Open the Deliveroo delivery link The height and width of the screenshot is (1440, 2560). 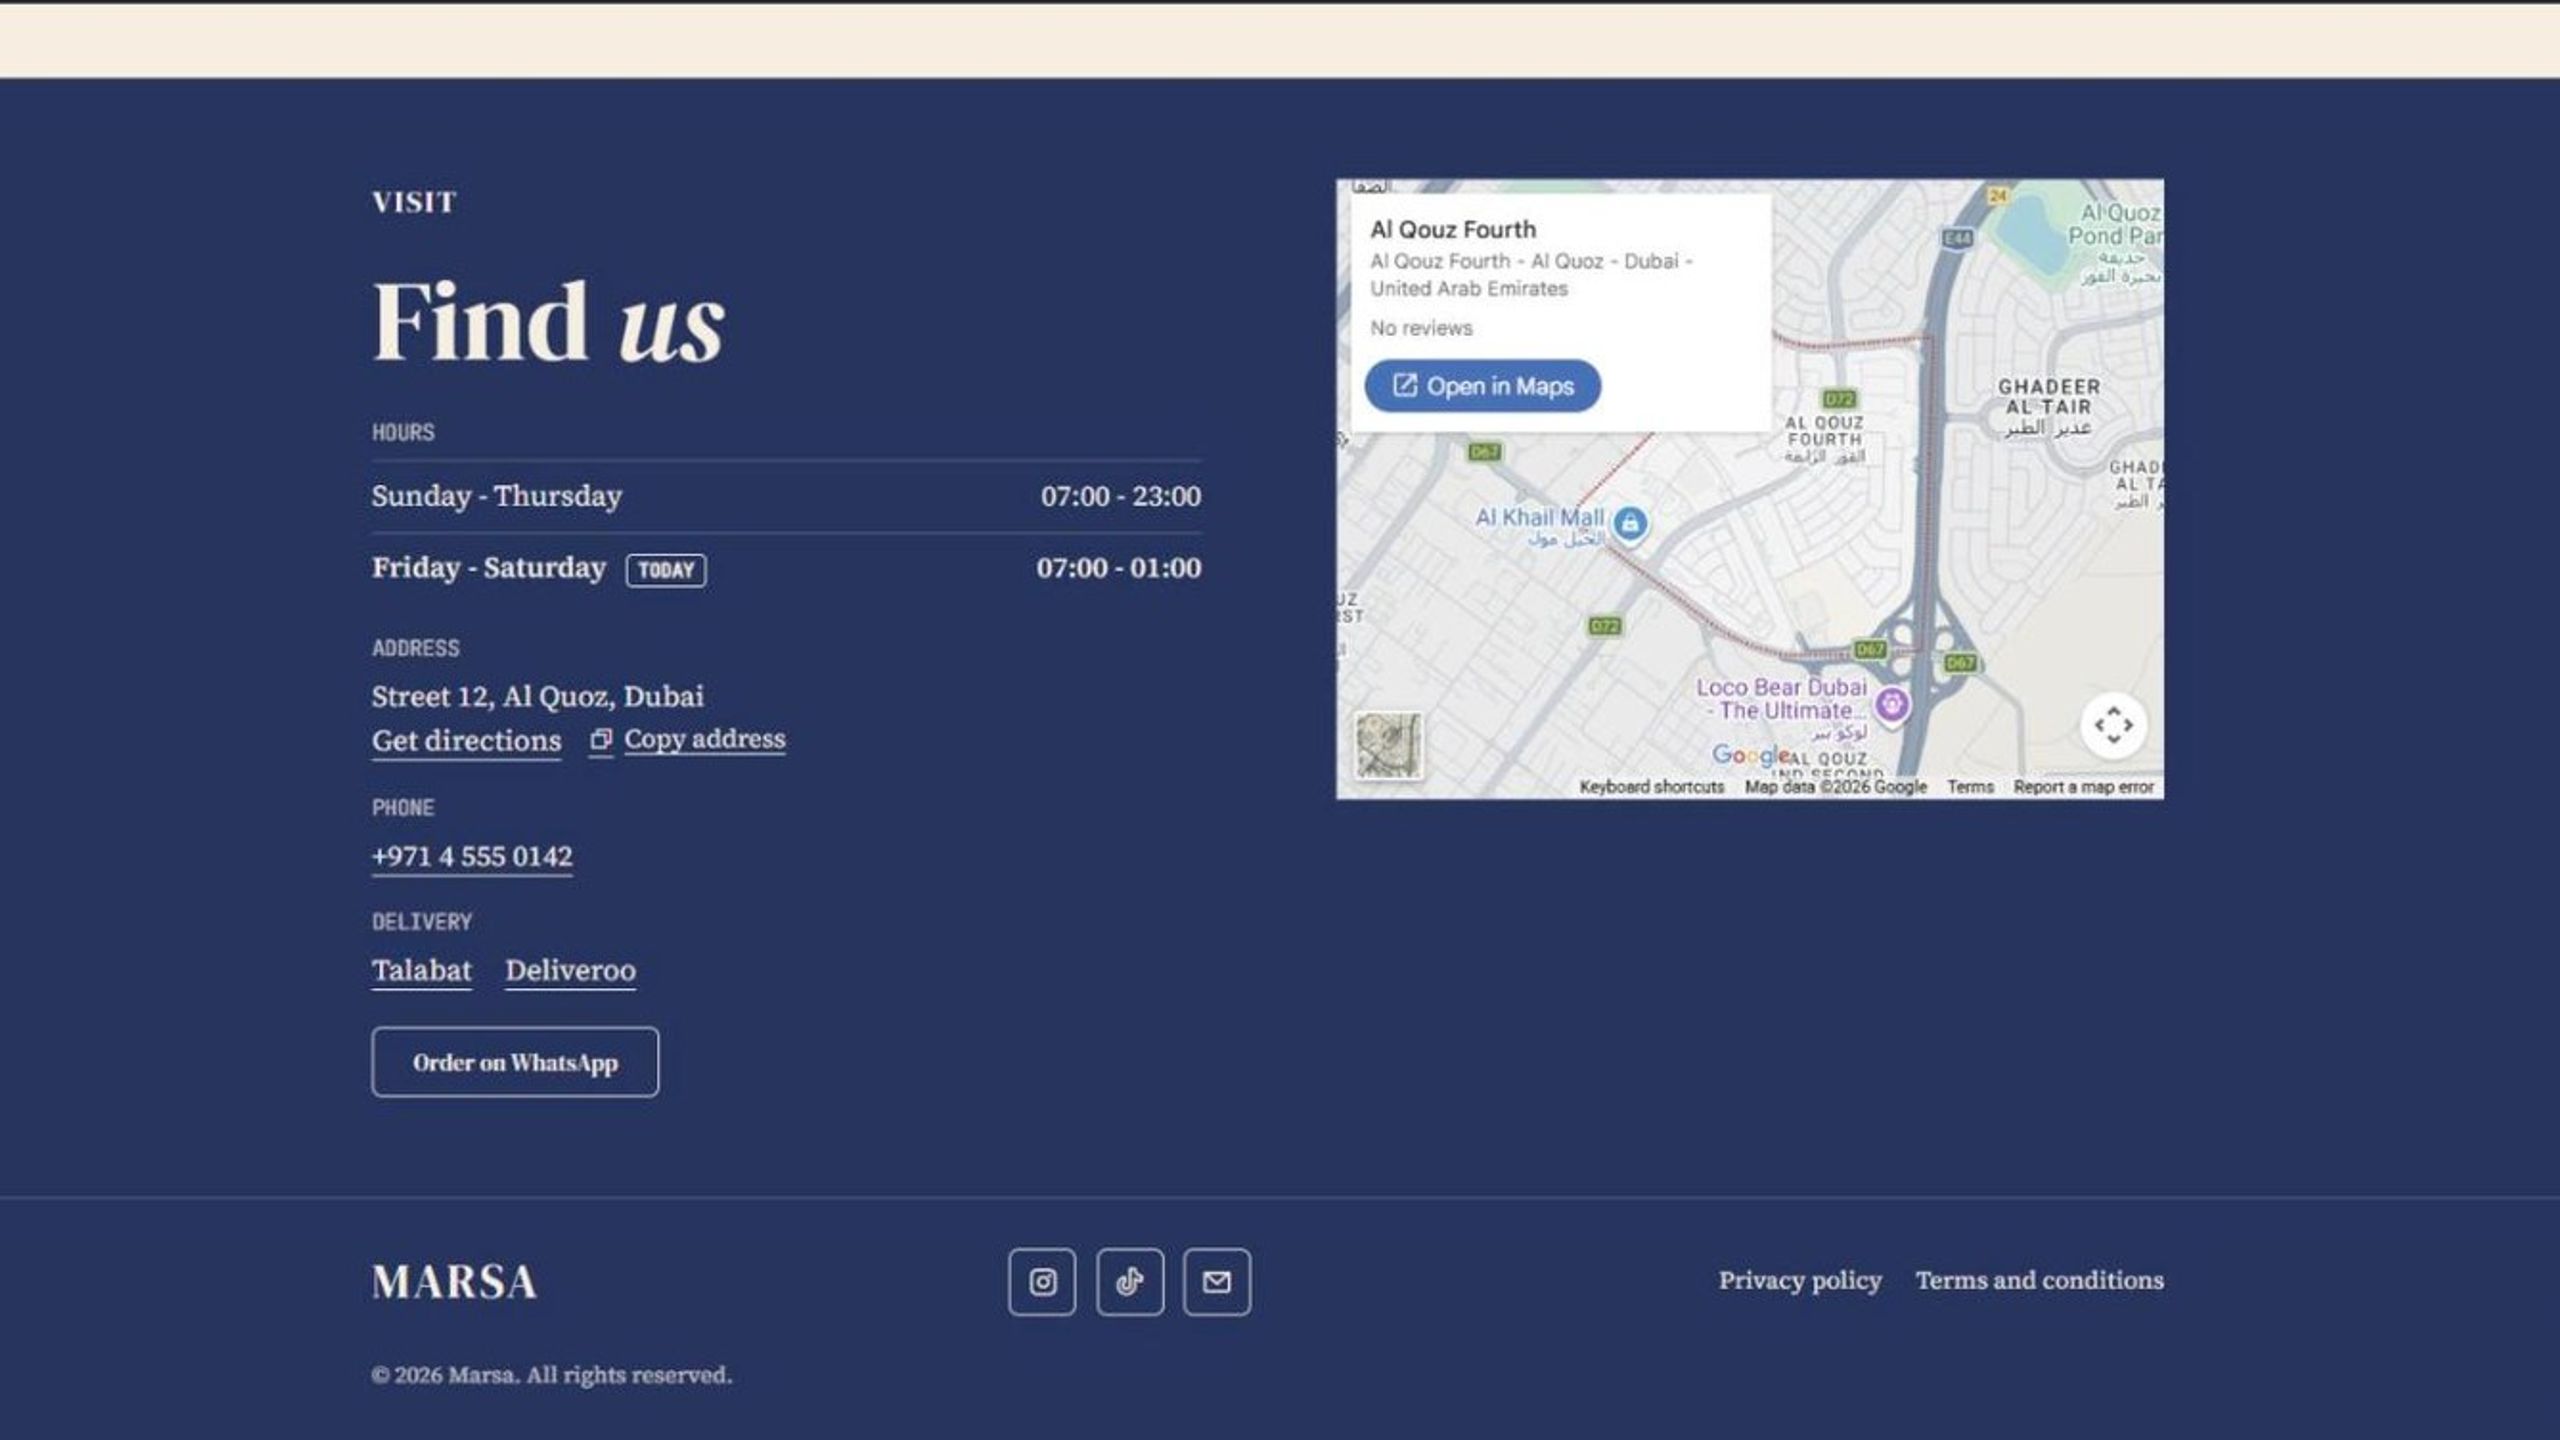coord(570,971)
